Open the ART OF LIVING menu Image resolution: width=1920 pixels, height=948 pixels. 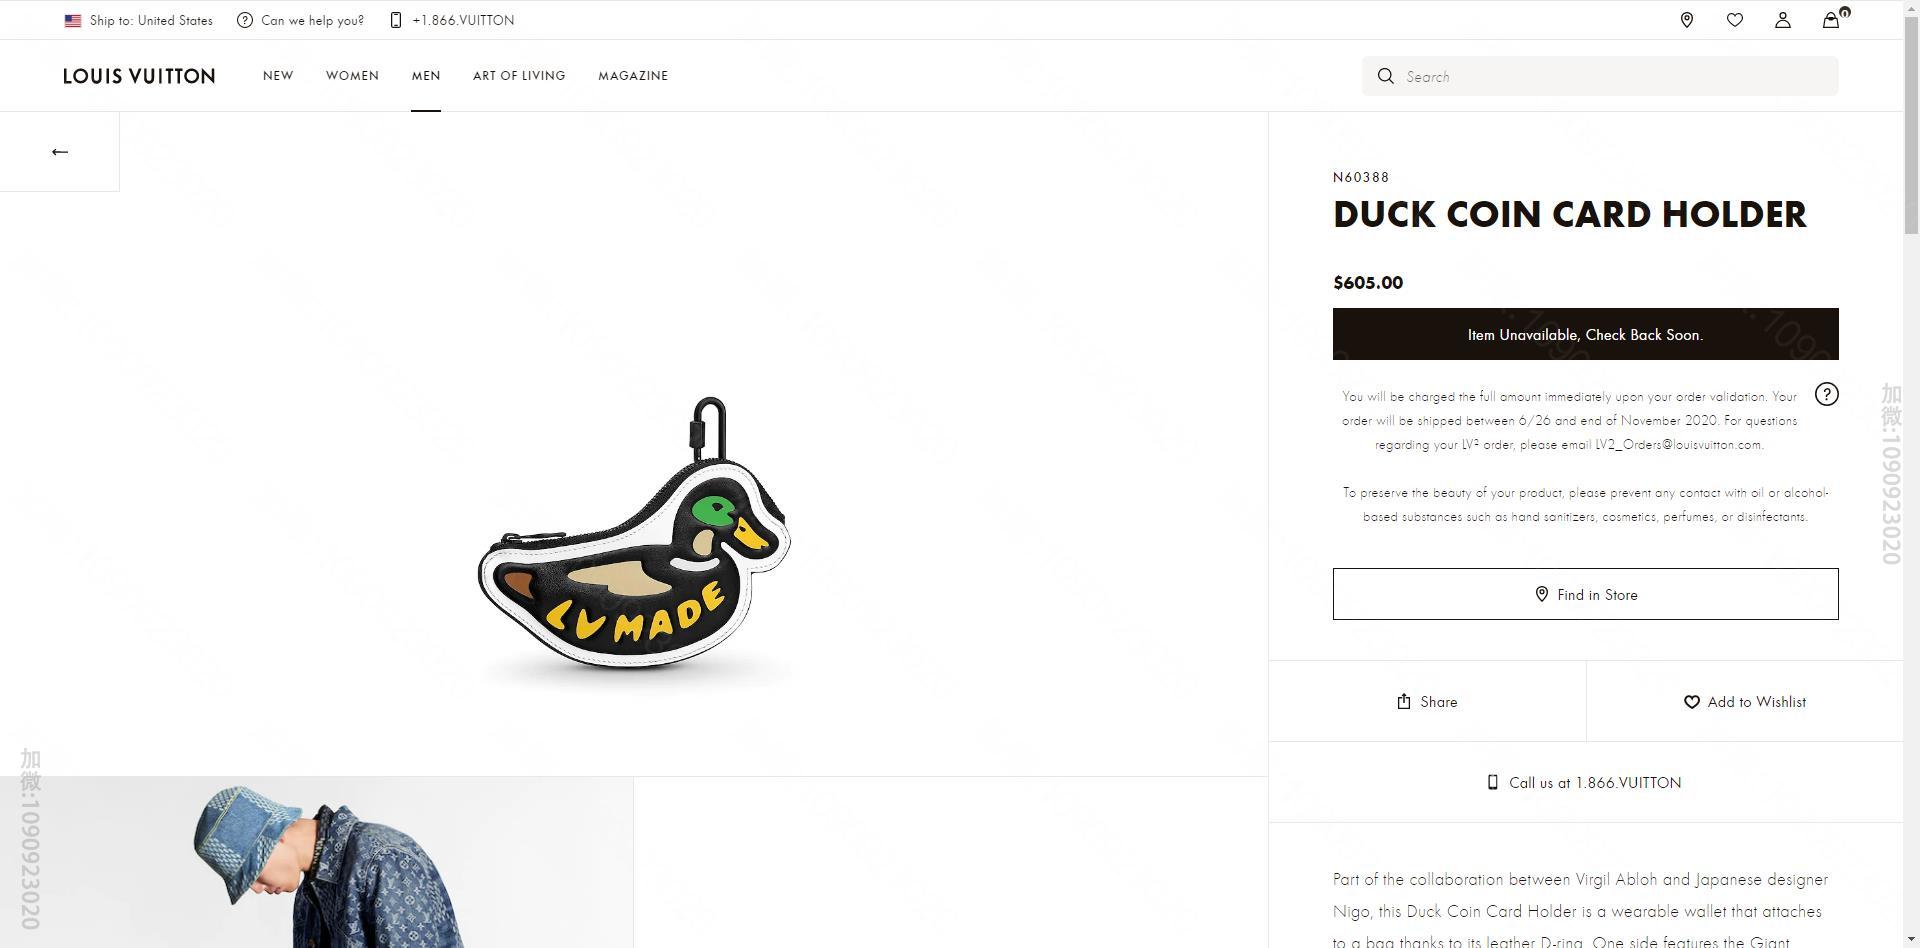click(x=519, y=76)
